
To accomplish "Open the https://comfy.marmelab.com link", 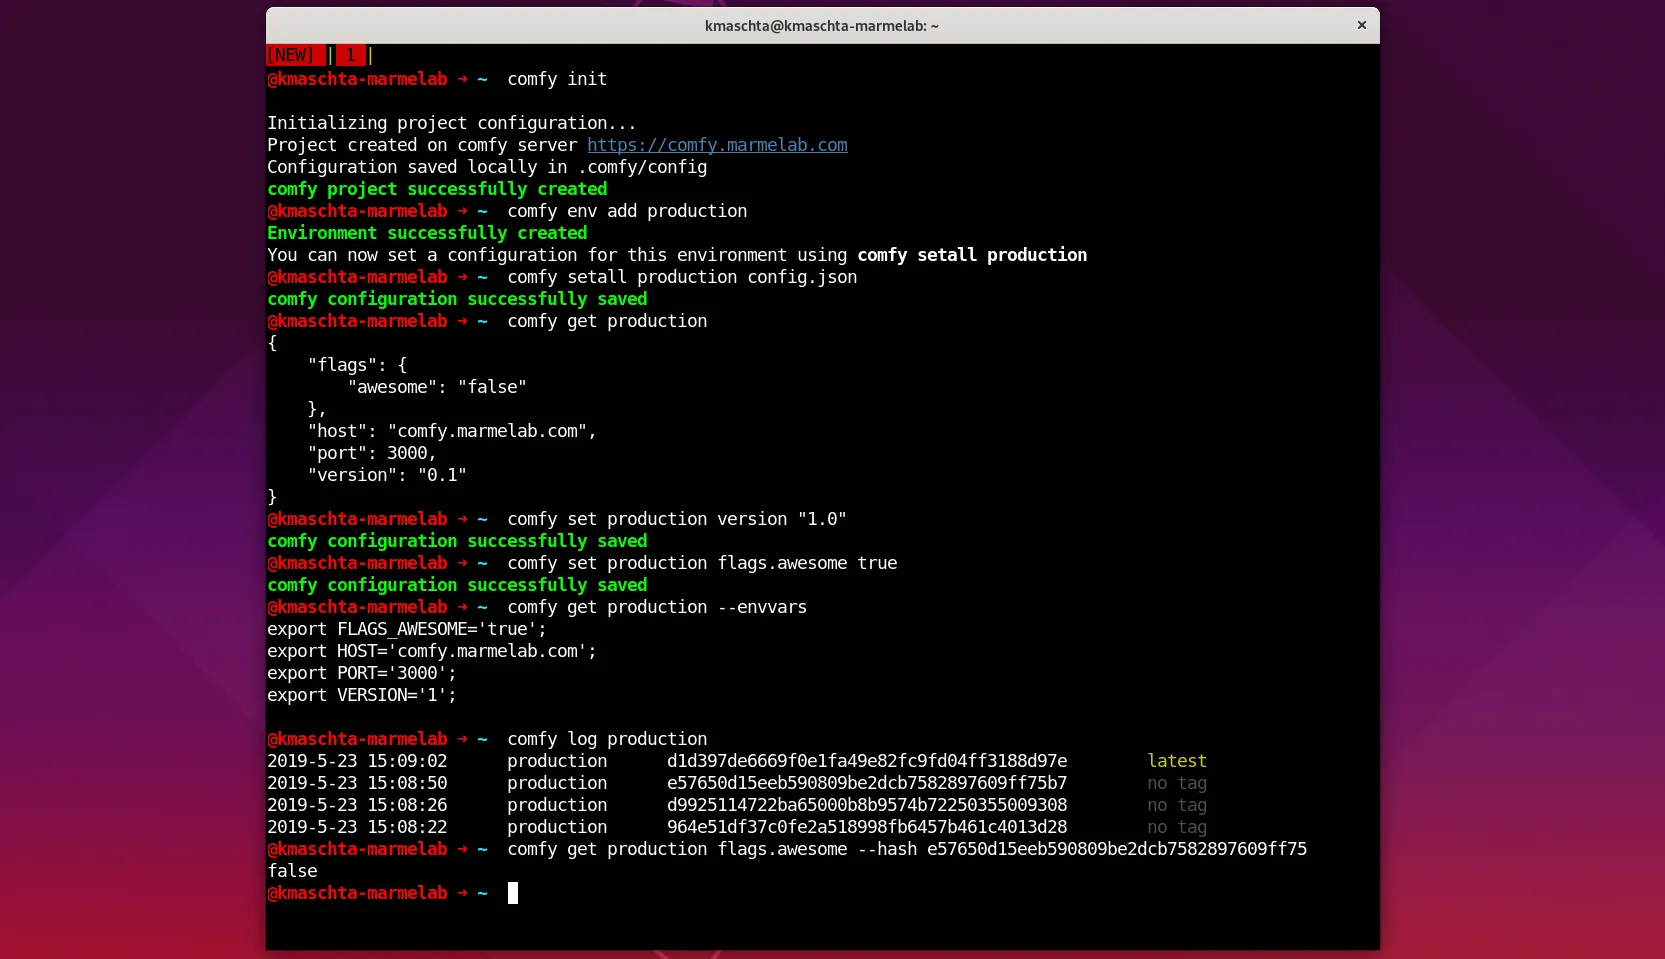I will (717, 145).
